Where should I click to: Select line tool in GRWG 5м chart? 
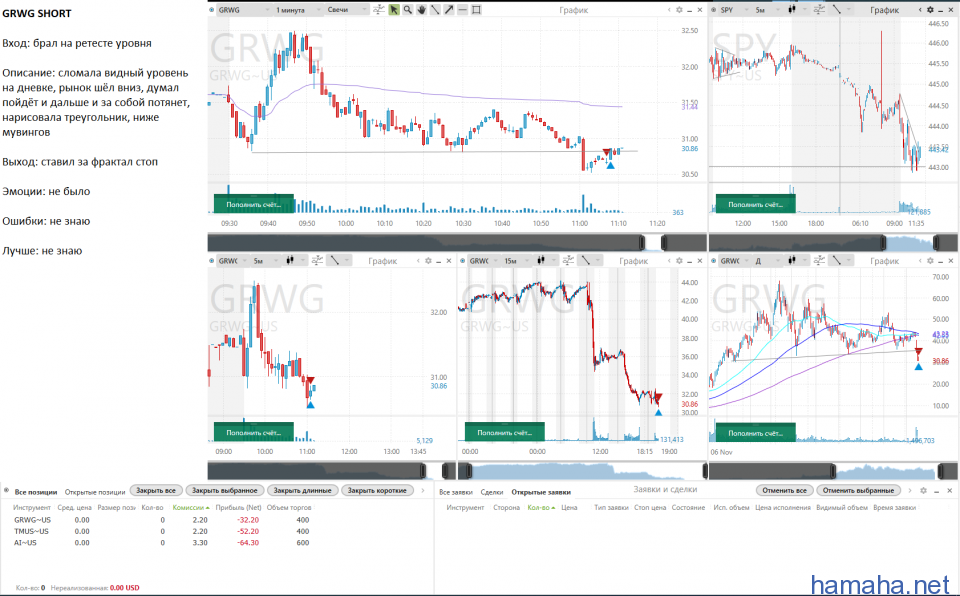coord(335,261)
